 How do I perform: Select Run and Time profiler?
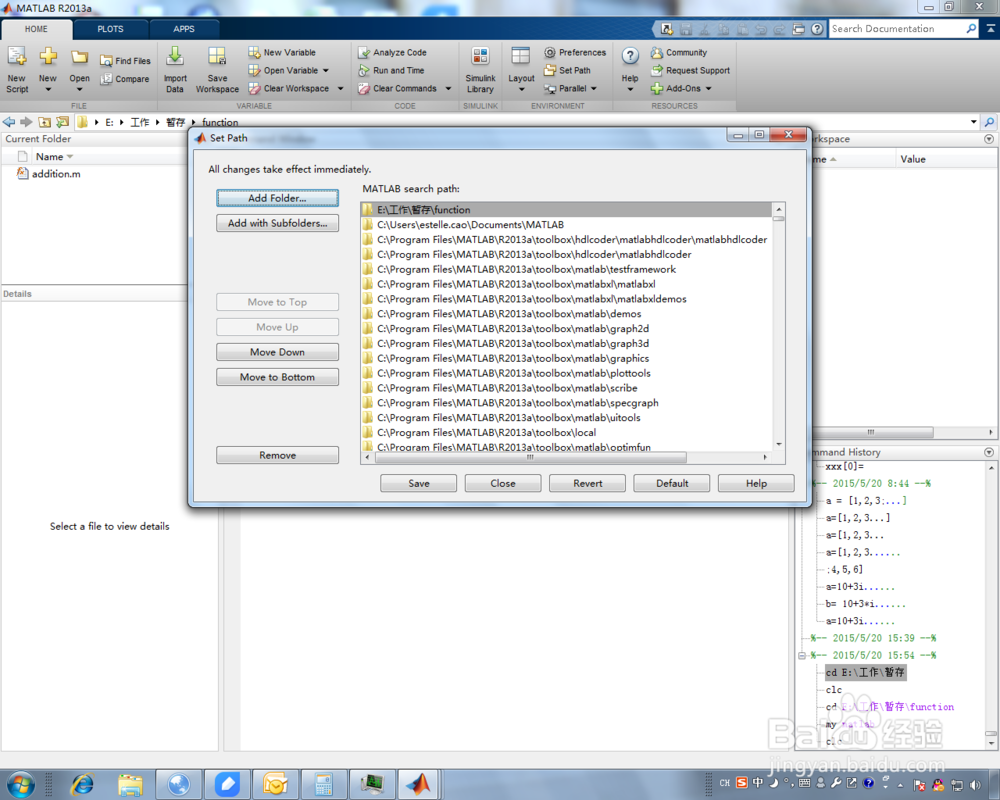click(x=391, y=70)
